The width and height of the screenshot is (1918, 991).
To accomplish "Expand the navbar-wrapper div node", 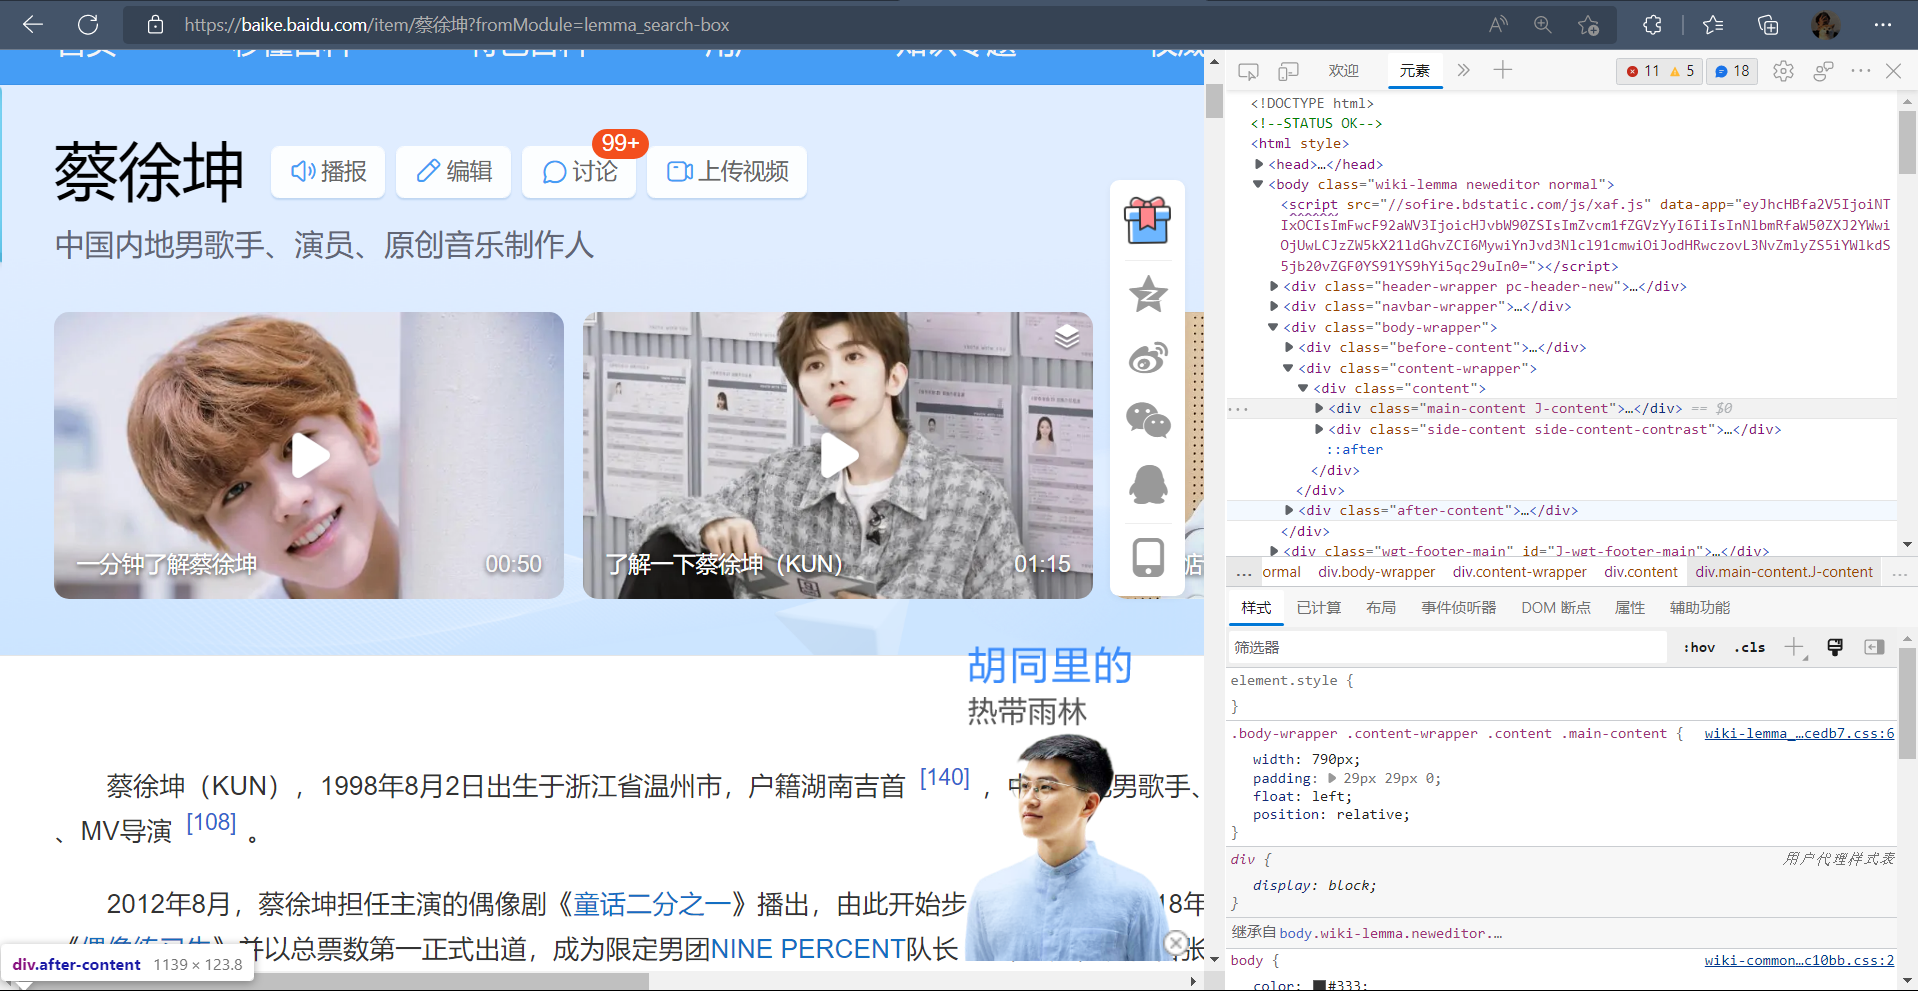I will click(1274, 306).
